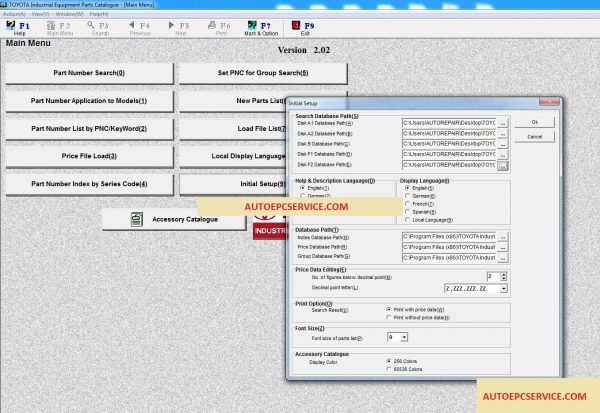
Task: Click Set PNC for Group Search(5)
Action: tap(263, 73)
